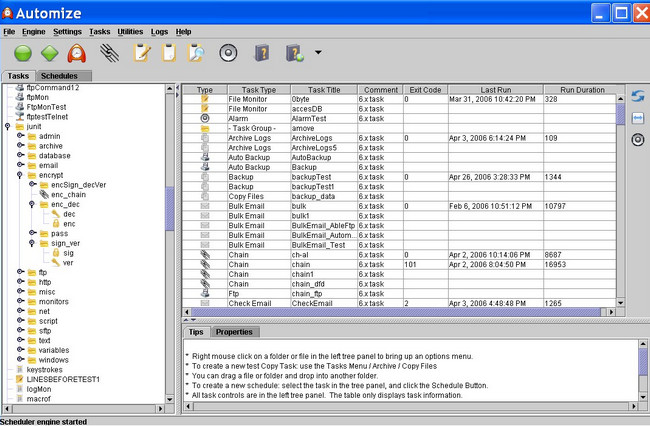650x426 pixels.
Task: Open the Utilities menu
Action: [130, 32]
